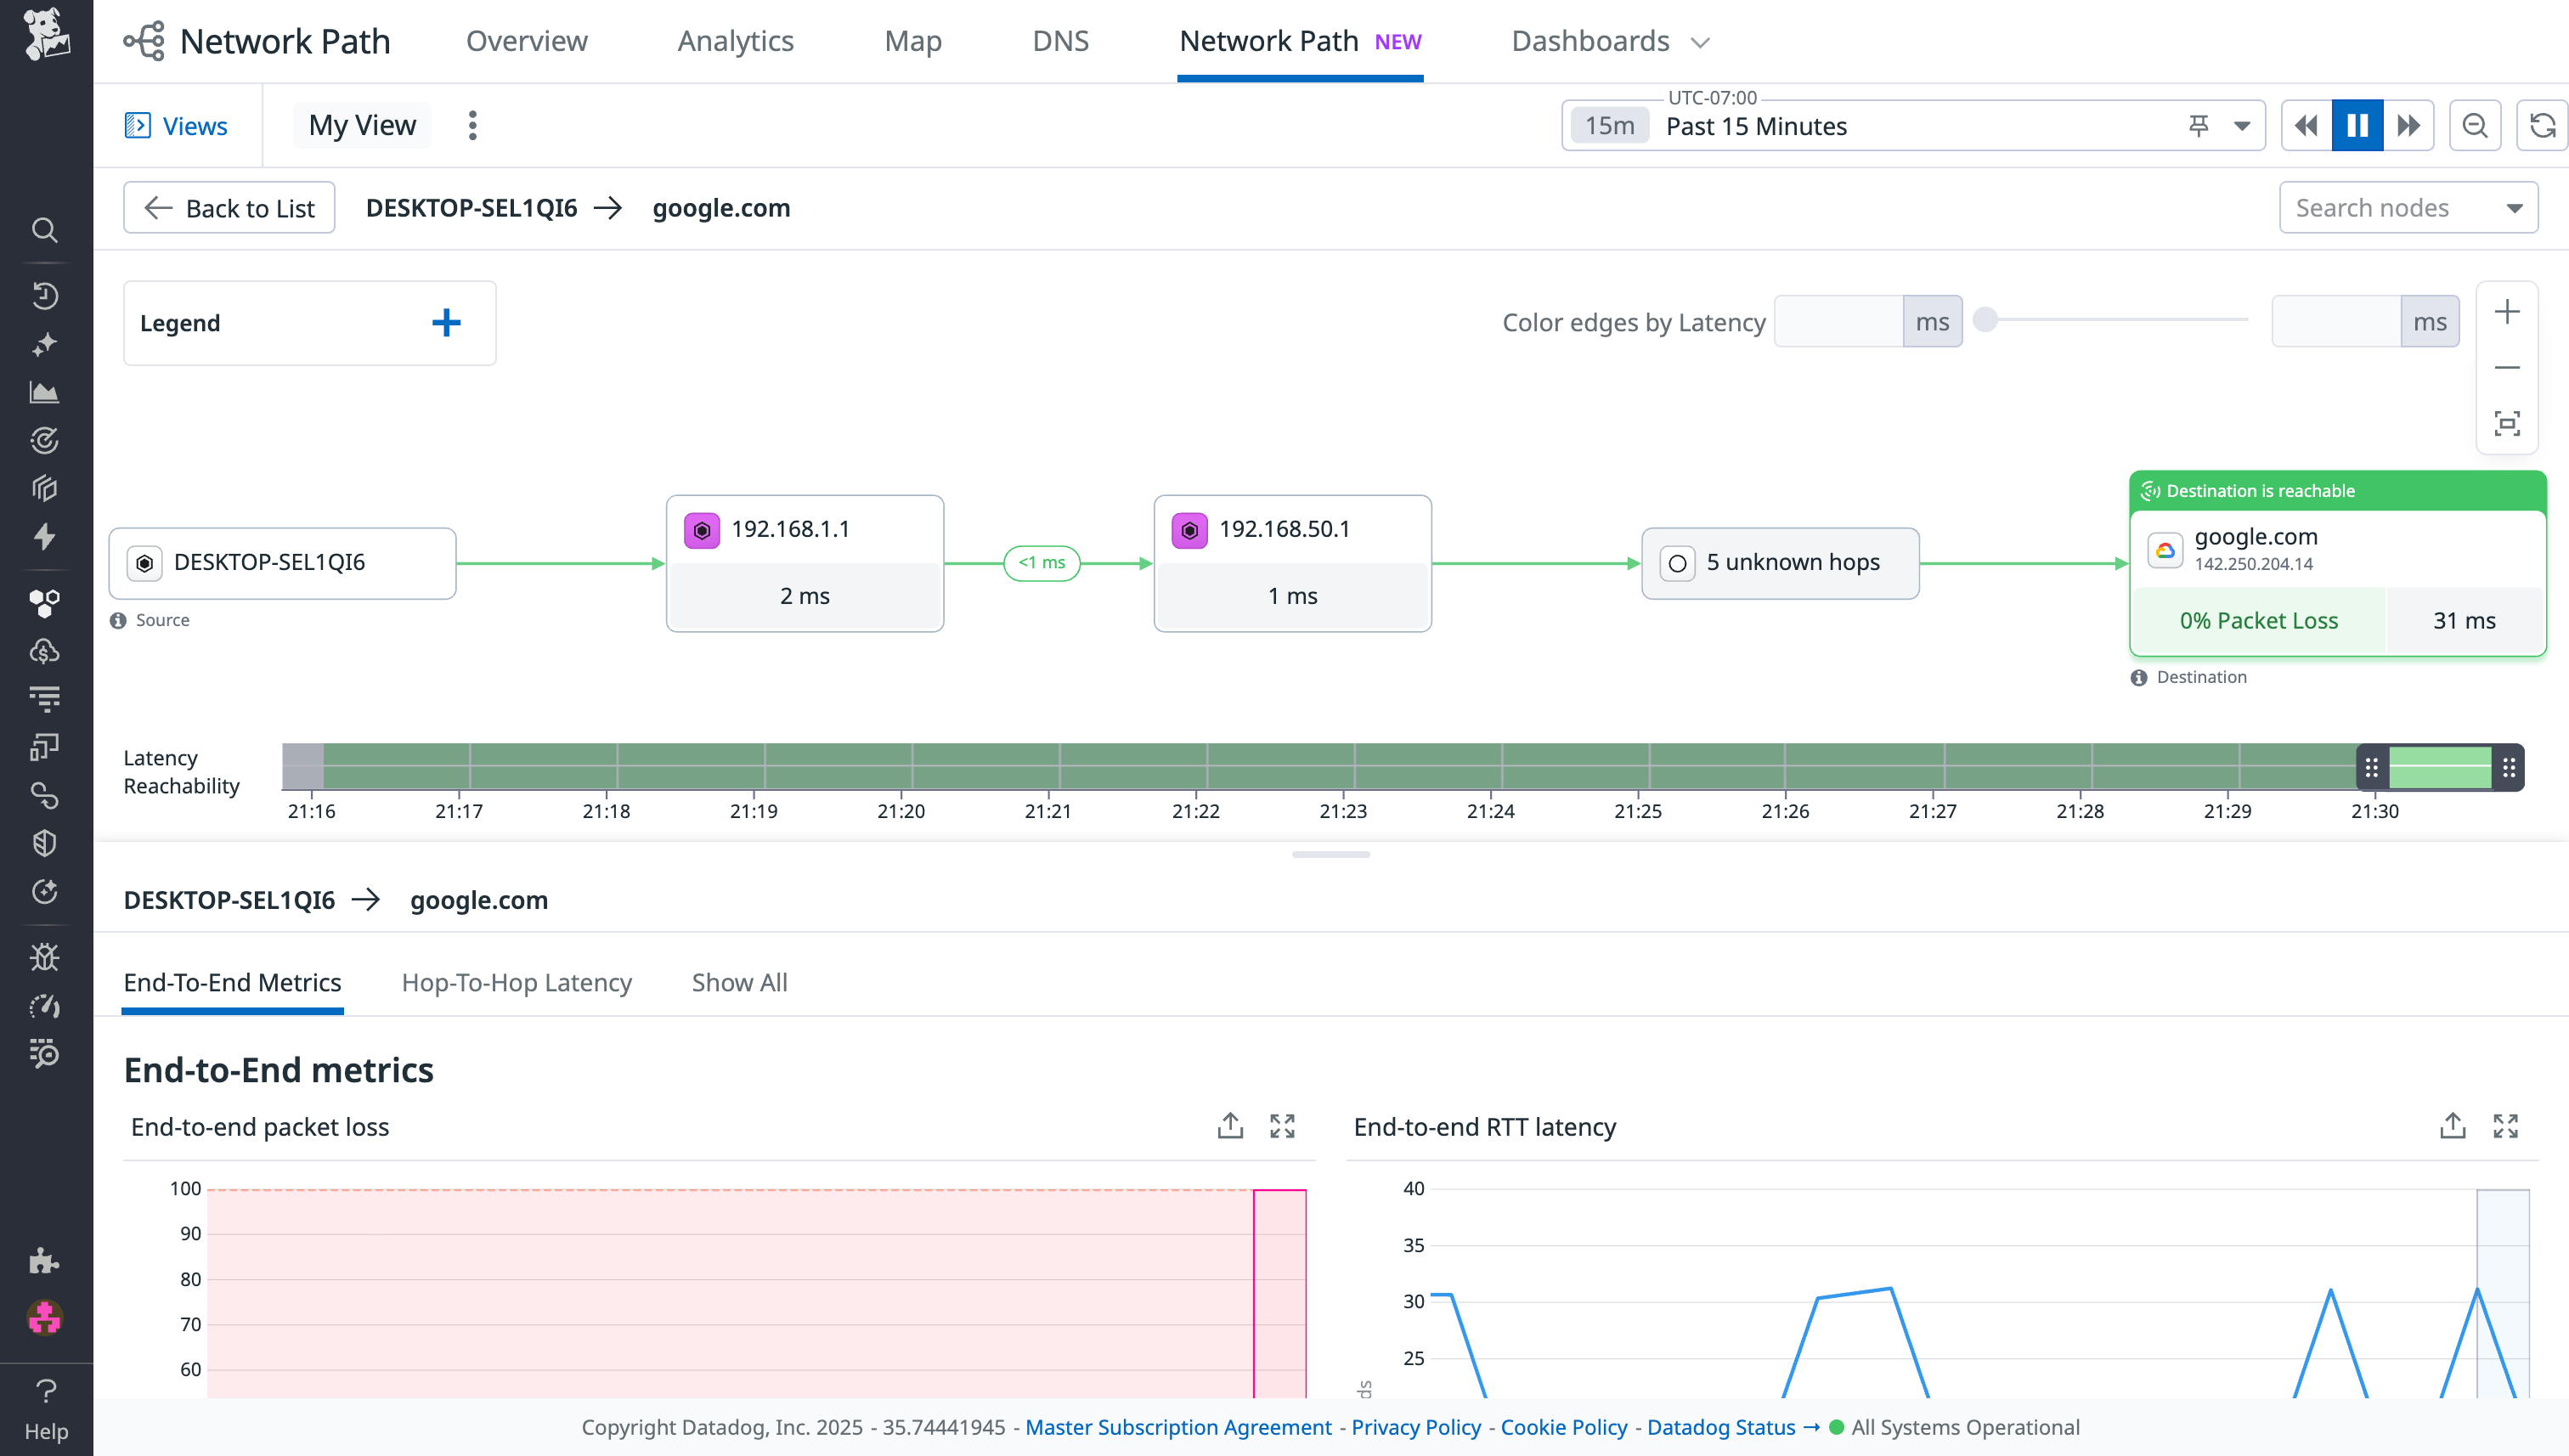
Task: Pause live data updates
Action: tap(2357, 125)
